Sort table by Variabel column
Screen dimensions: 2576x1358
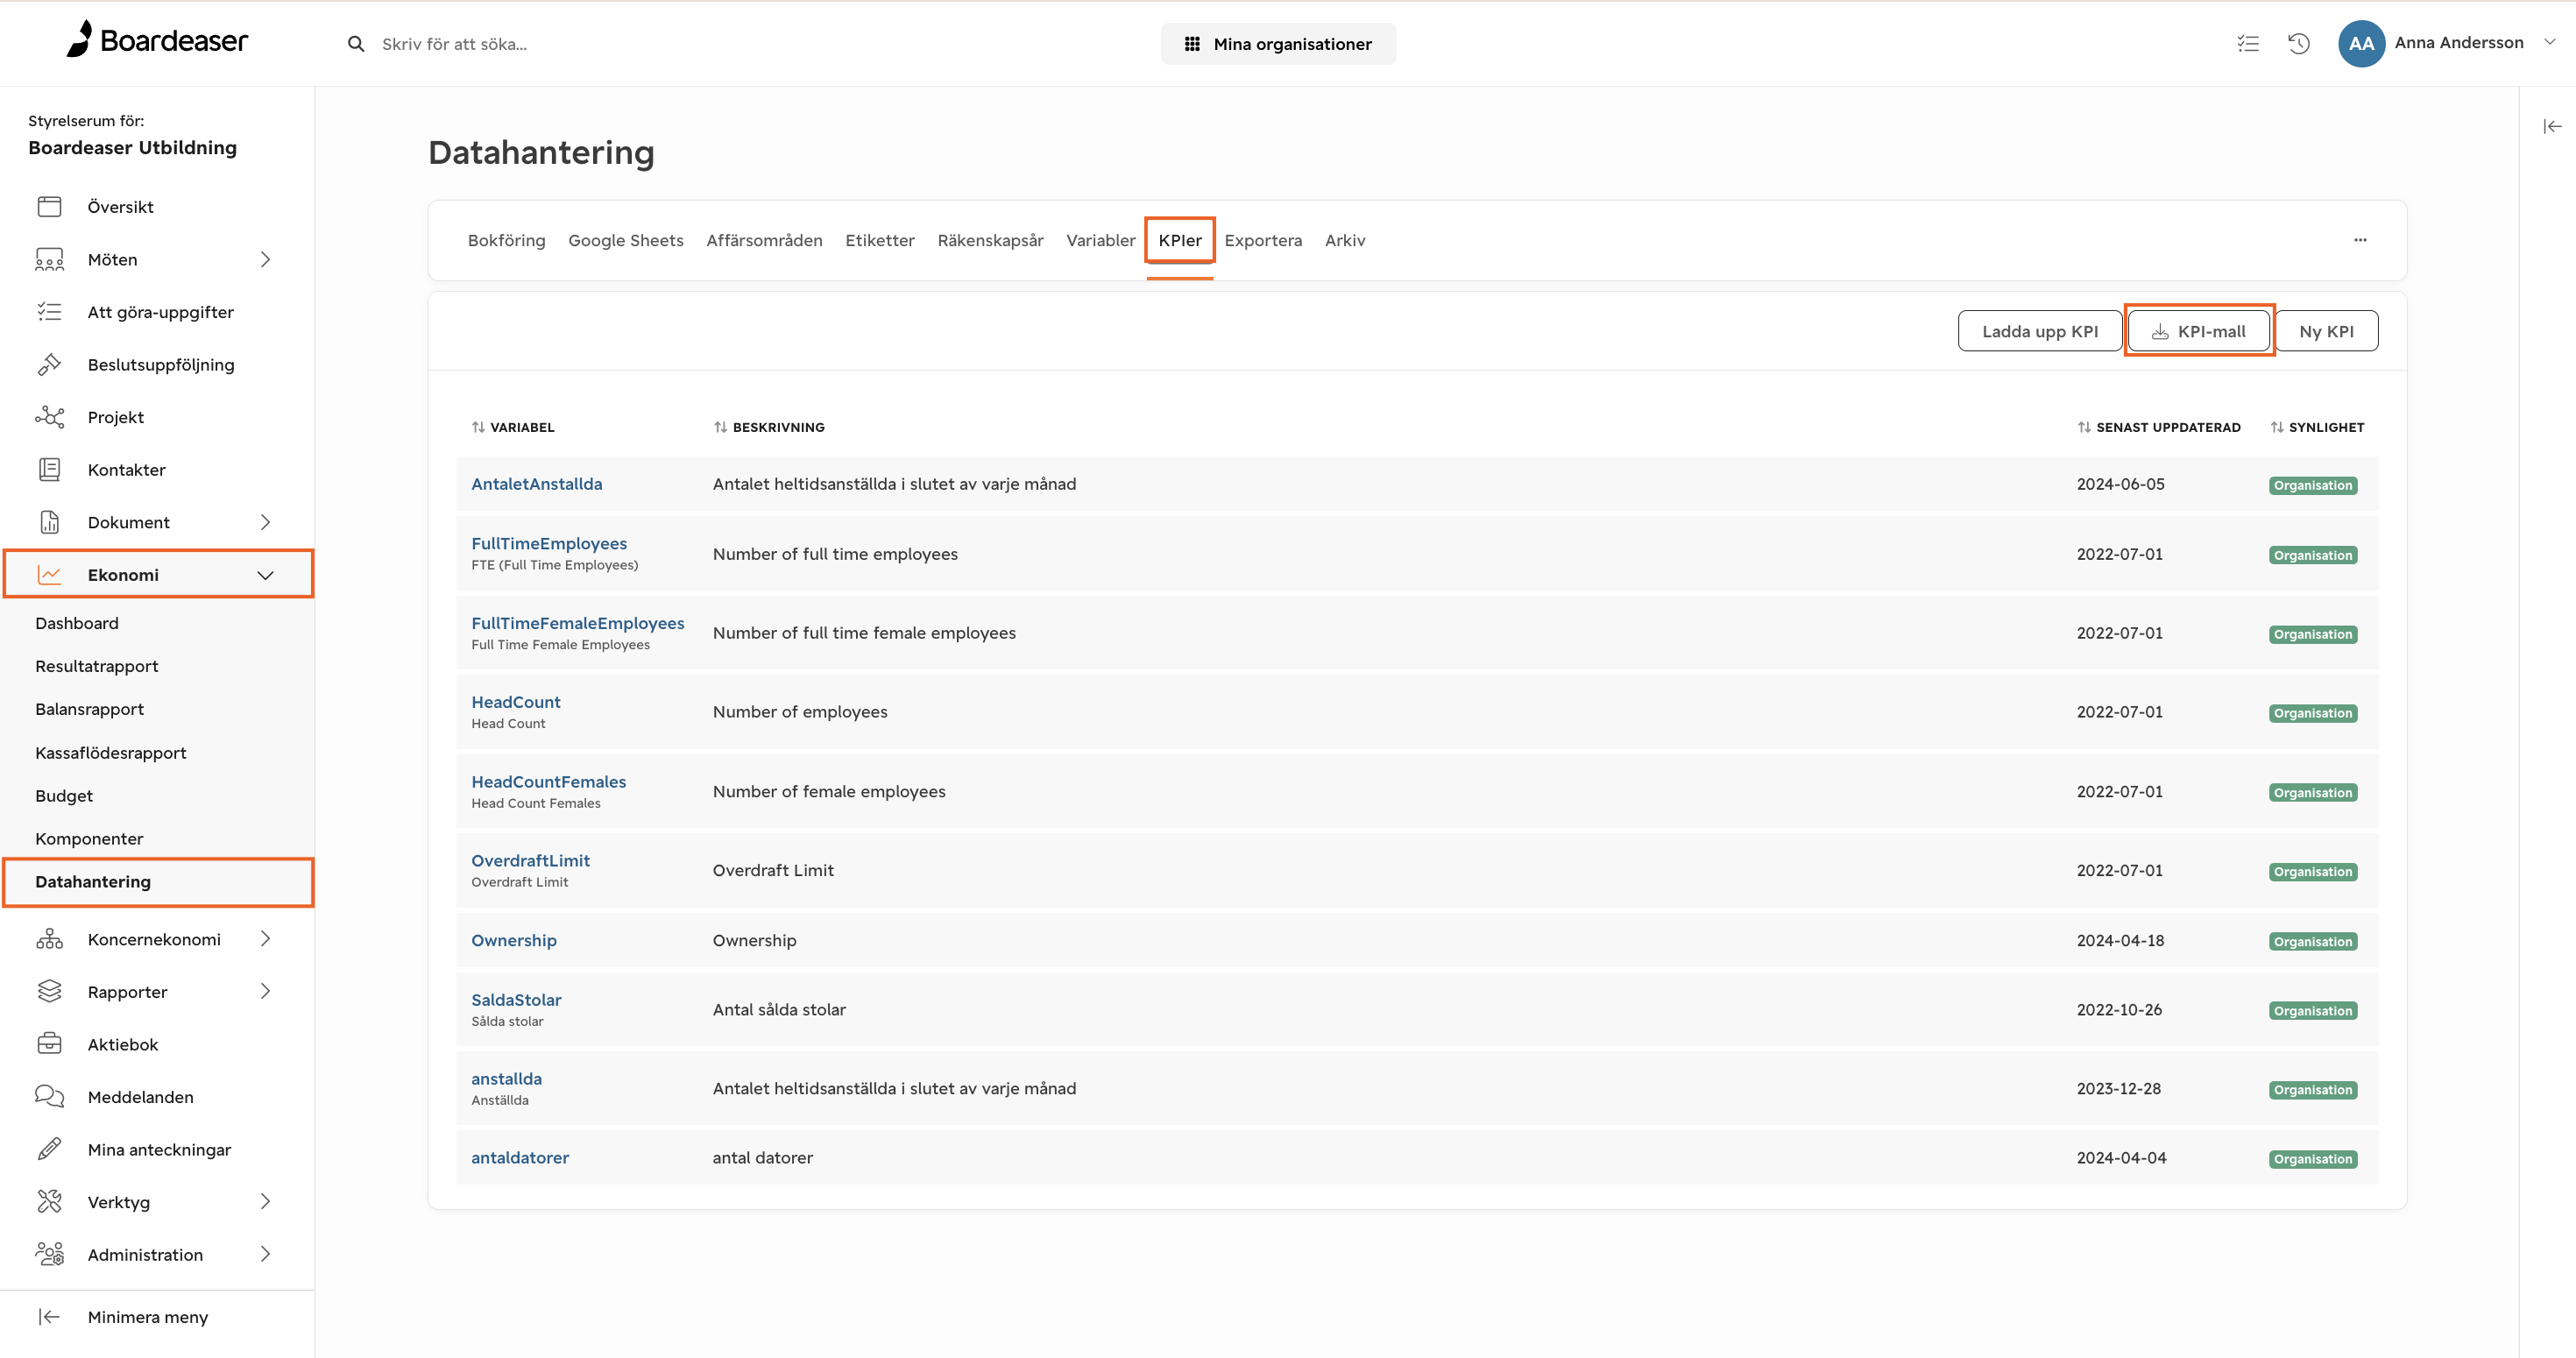pos(513,427)
